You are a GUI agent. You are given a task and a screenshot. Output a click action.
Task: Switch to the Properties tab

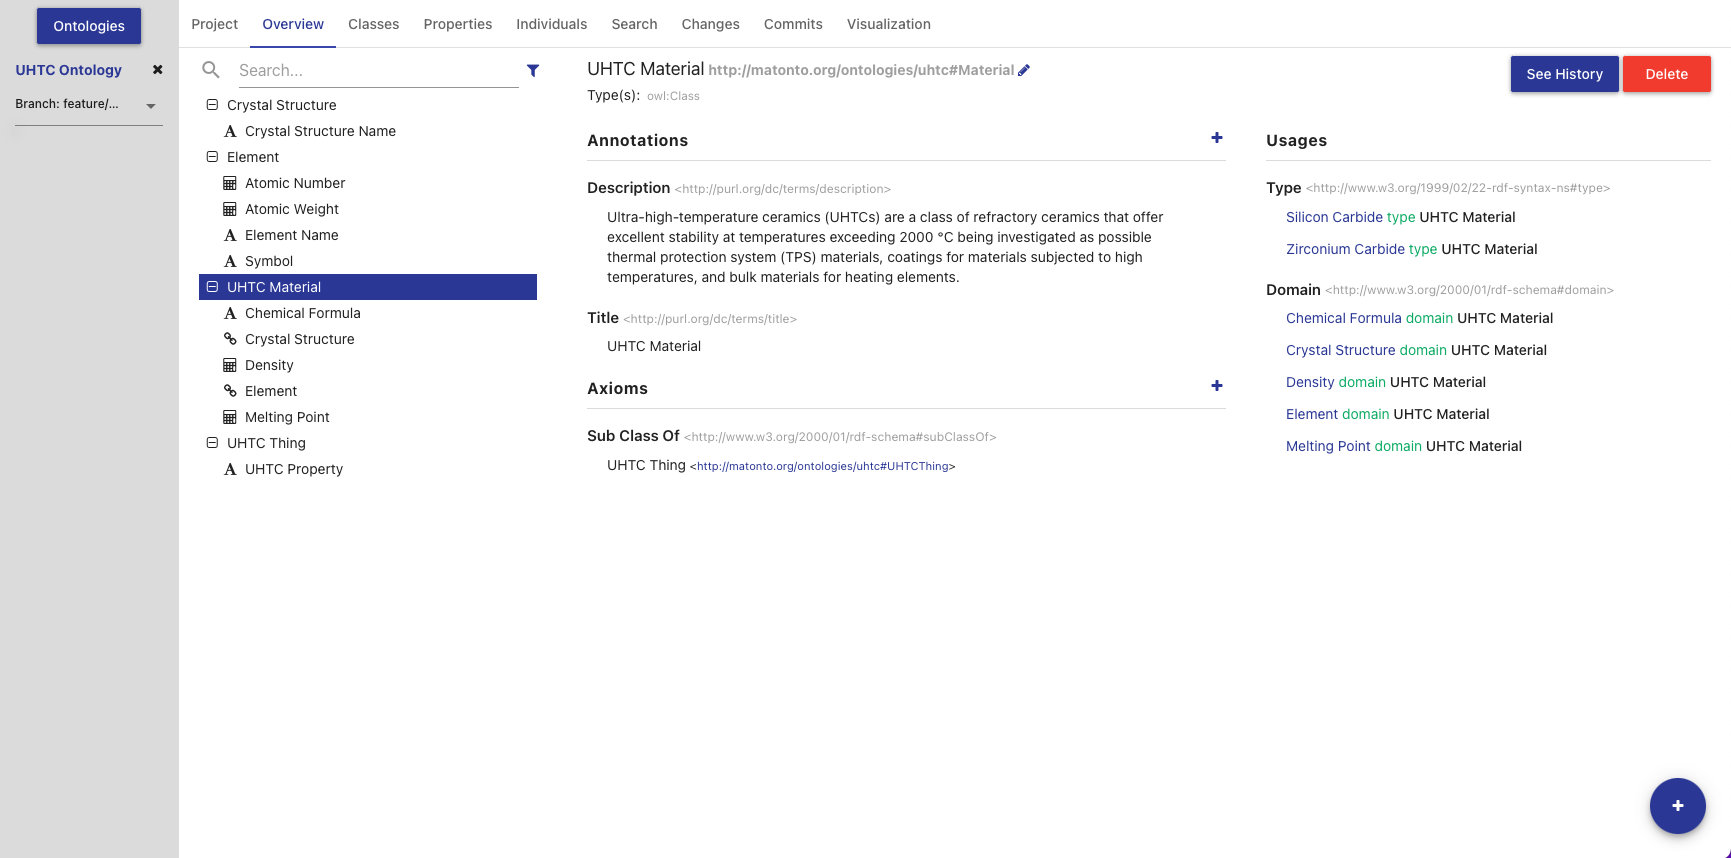[x=458, y=24]
